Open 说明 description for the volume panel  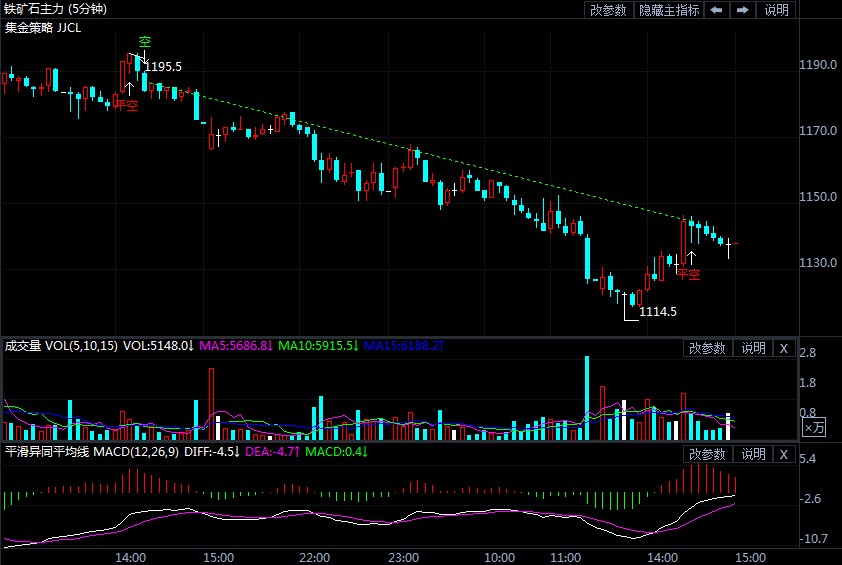pyautogui.click(x=752, y=348)
